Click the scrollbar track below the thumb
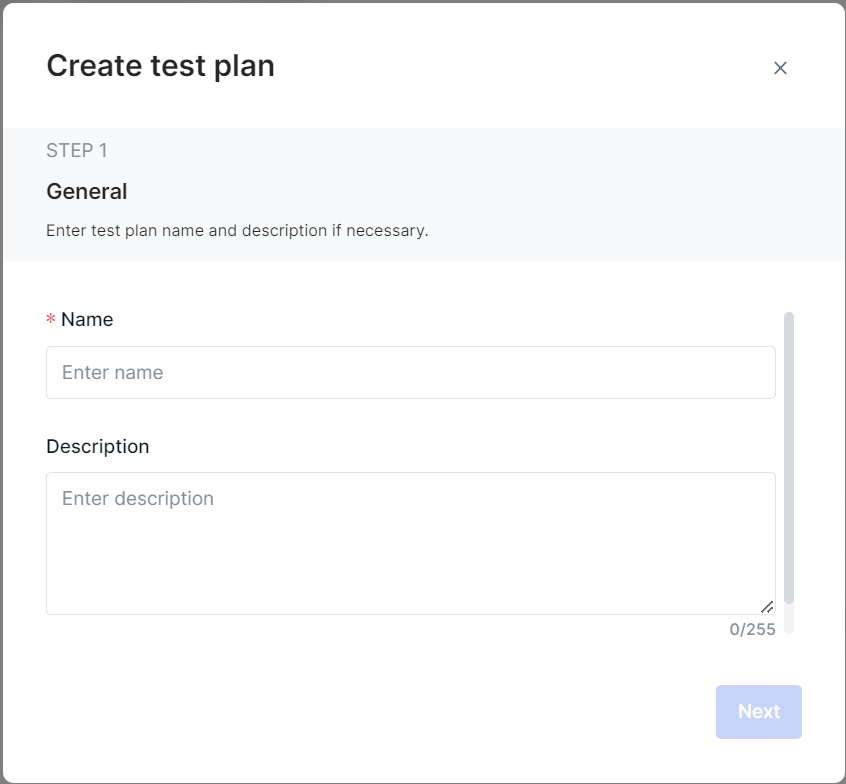Image resolution: width=846 pixels, height=784 pixels. pos(789,618)
